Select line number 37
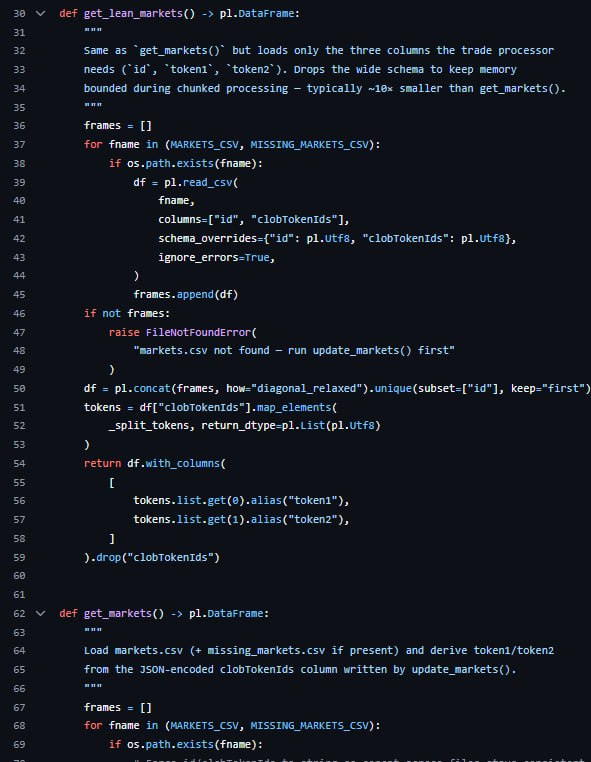Viewport: 591px width, 762px height. tap(19, 145)
